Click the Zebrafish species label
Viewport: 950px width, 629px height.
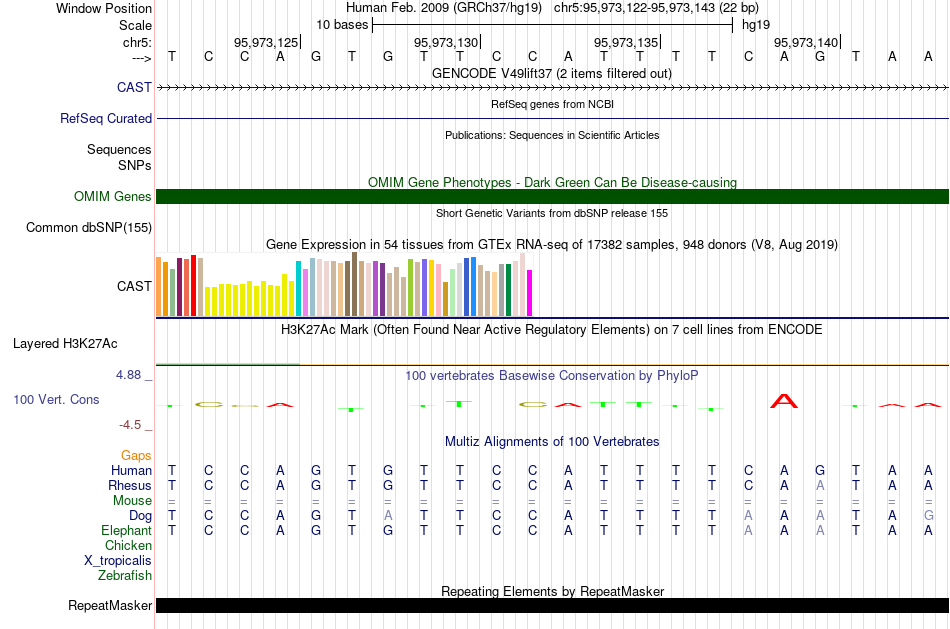[x=125, y=576]
